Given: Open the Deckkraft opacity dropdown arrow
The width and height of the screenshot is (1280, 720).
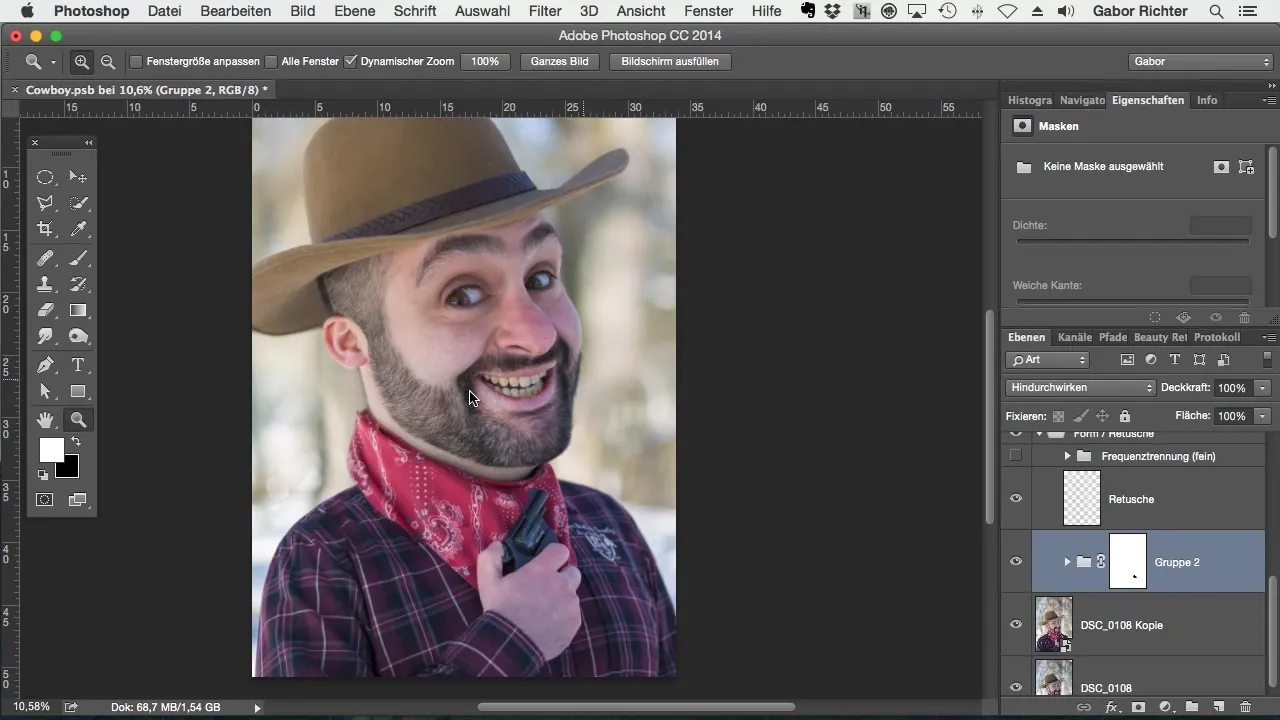Looking at the screenshot, I should pos(1263,388).
